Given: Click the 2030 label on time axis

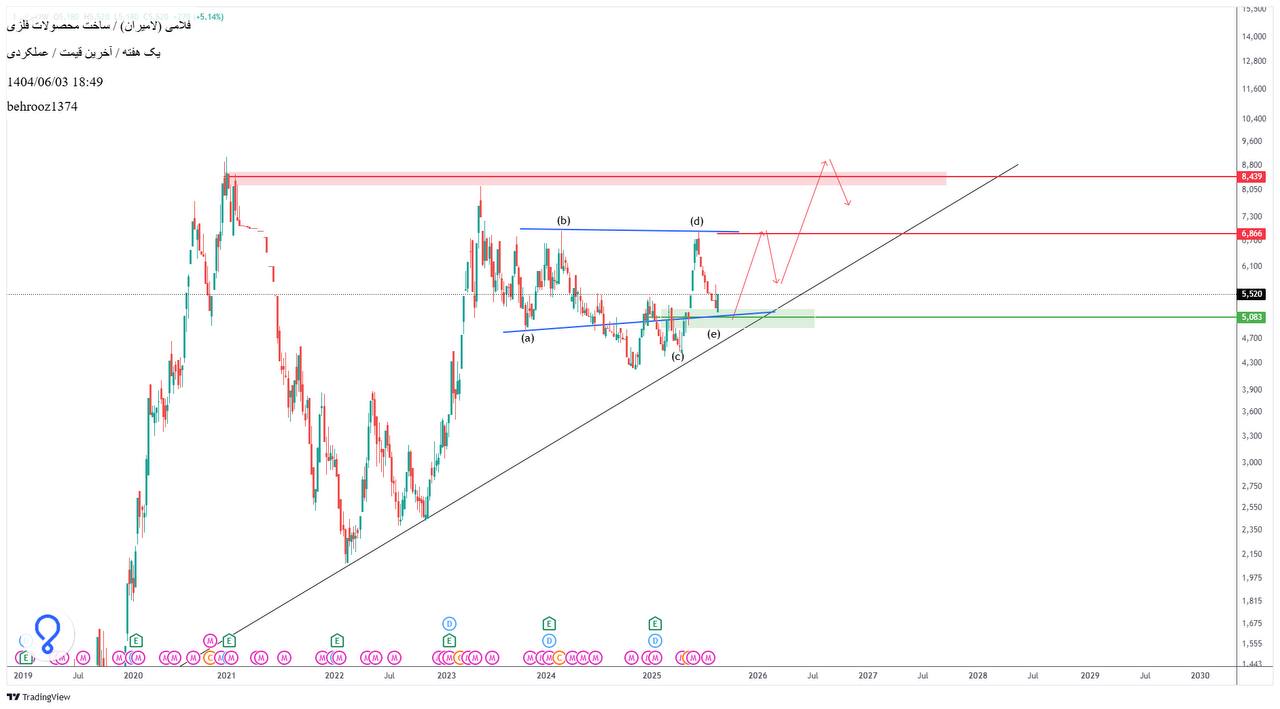Looking at the screenshot, I should 1200,676.
